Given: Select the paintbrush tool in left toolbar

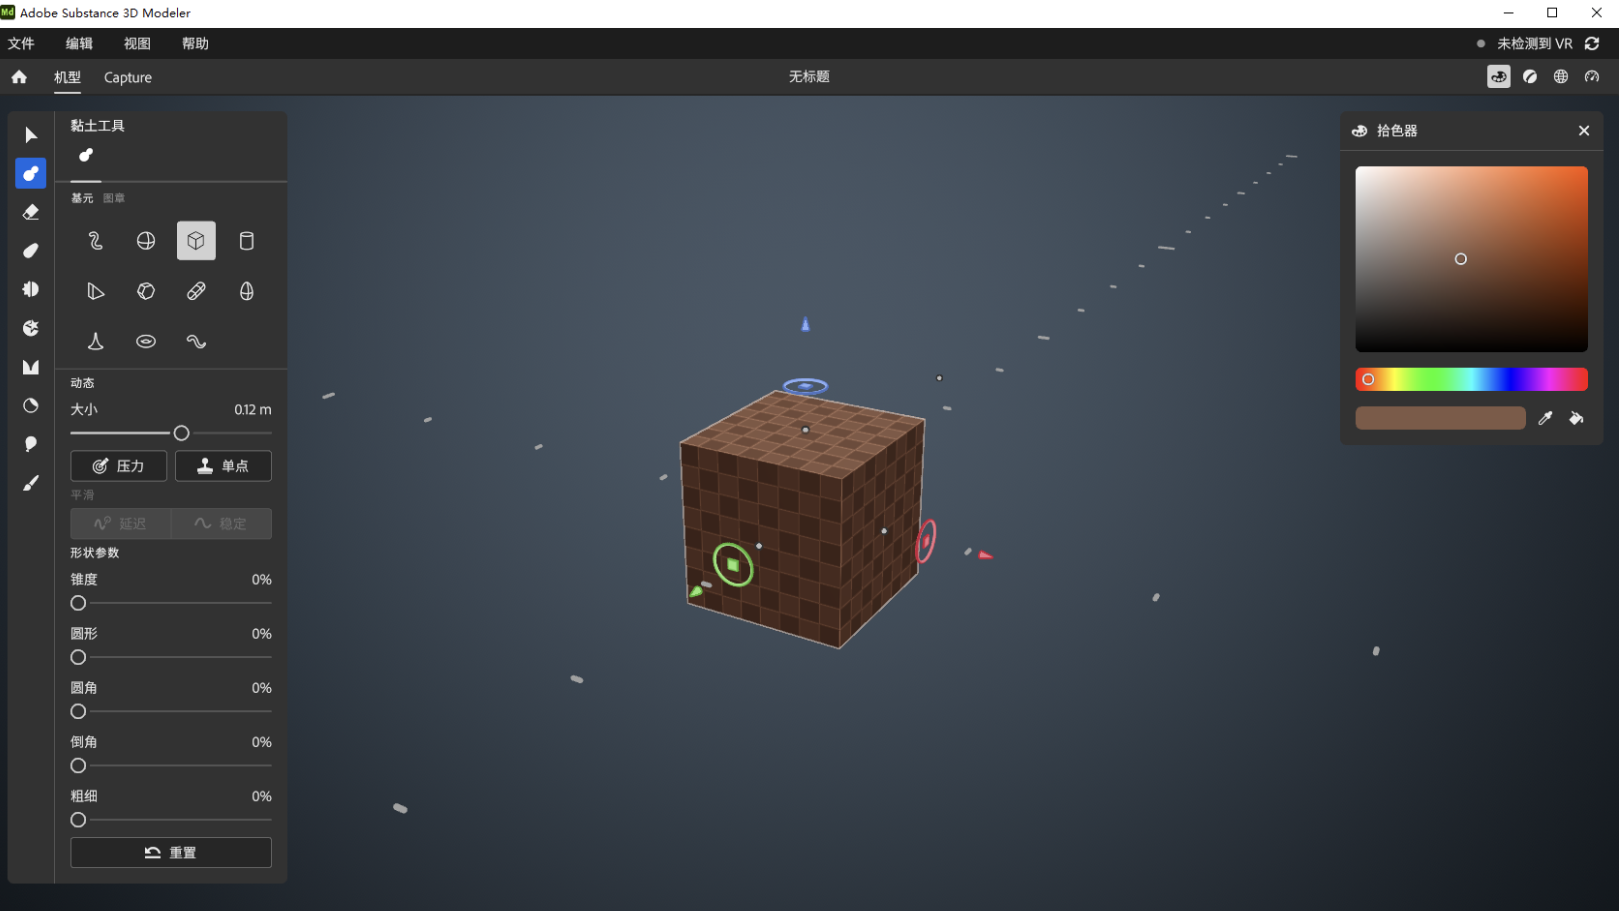Looking at the screenshot, I should click(31, 483).
